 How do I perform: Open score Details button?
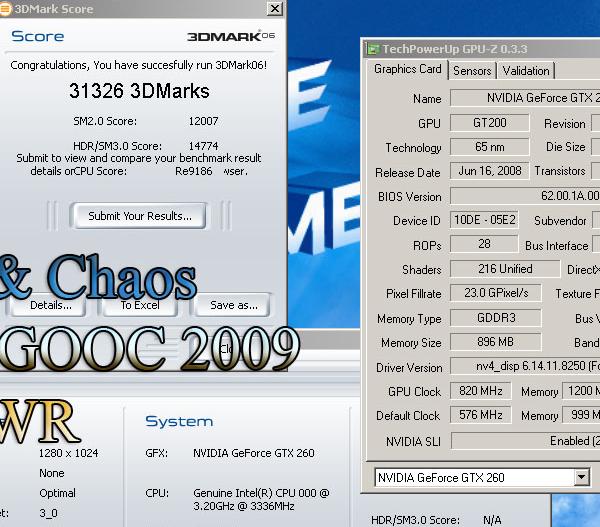pos(49,305)
